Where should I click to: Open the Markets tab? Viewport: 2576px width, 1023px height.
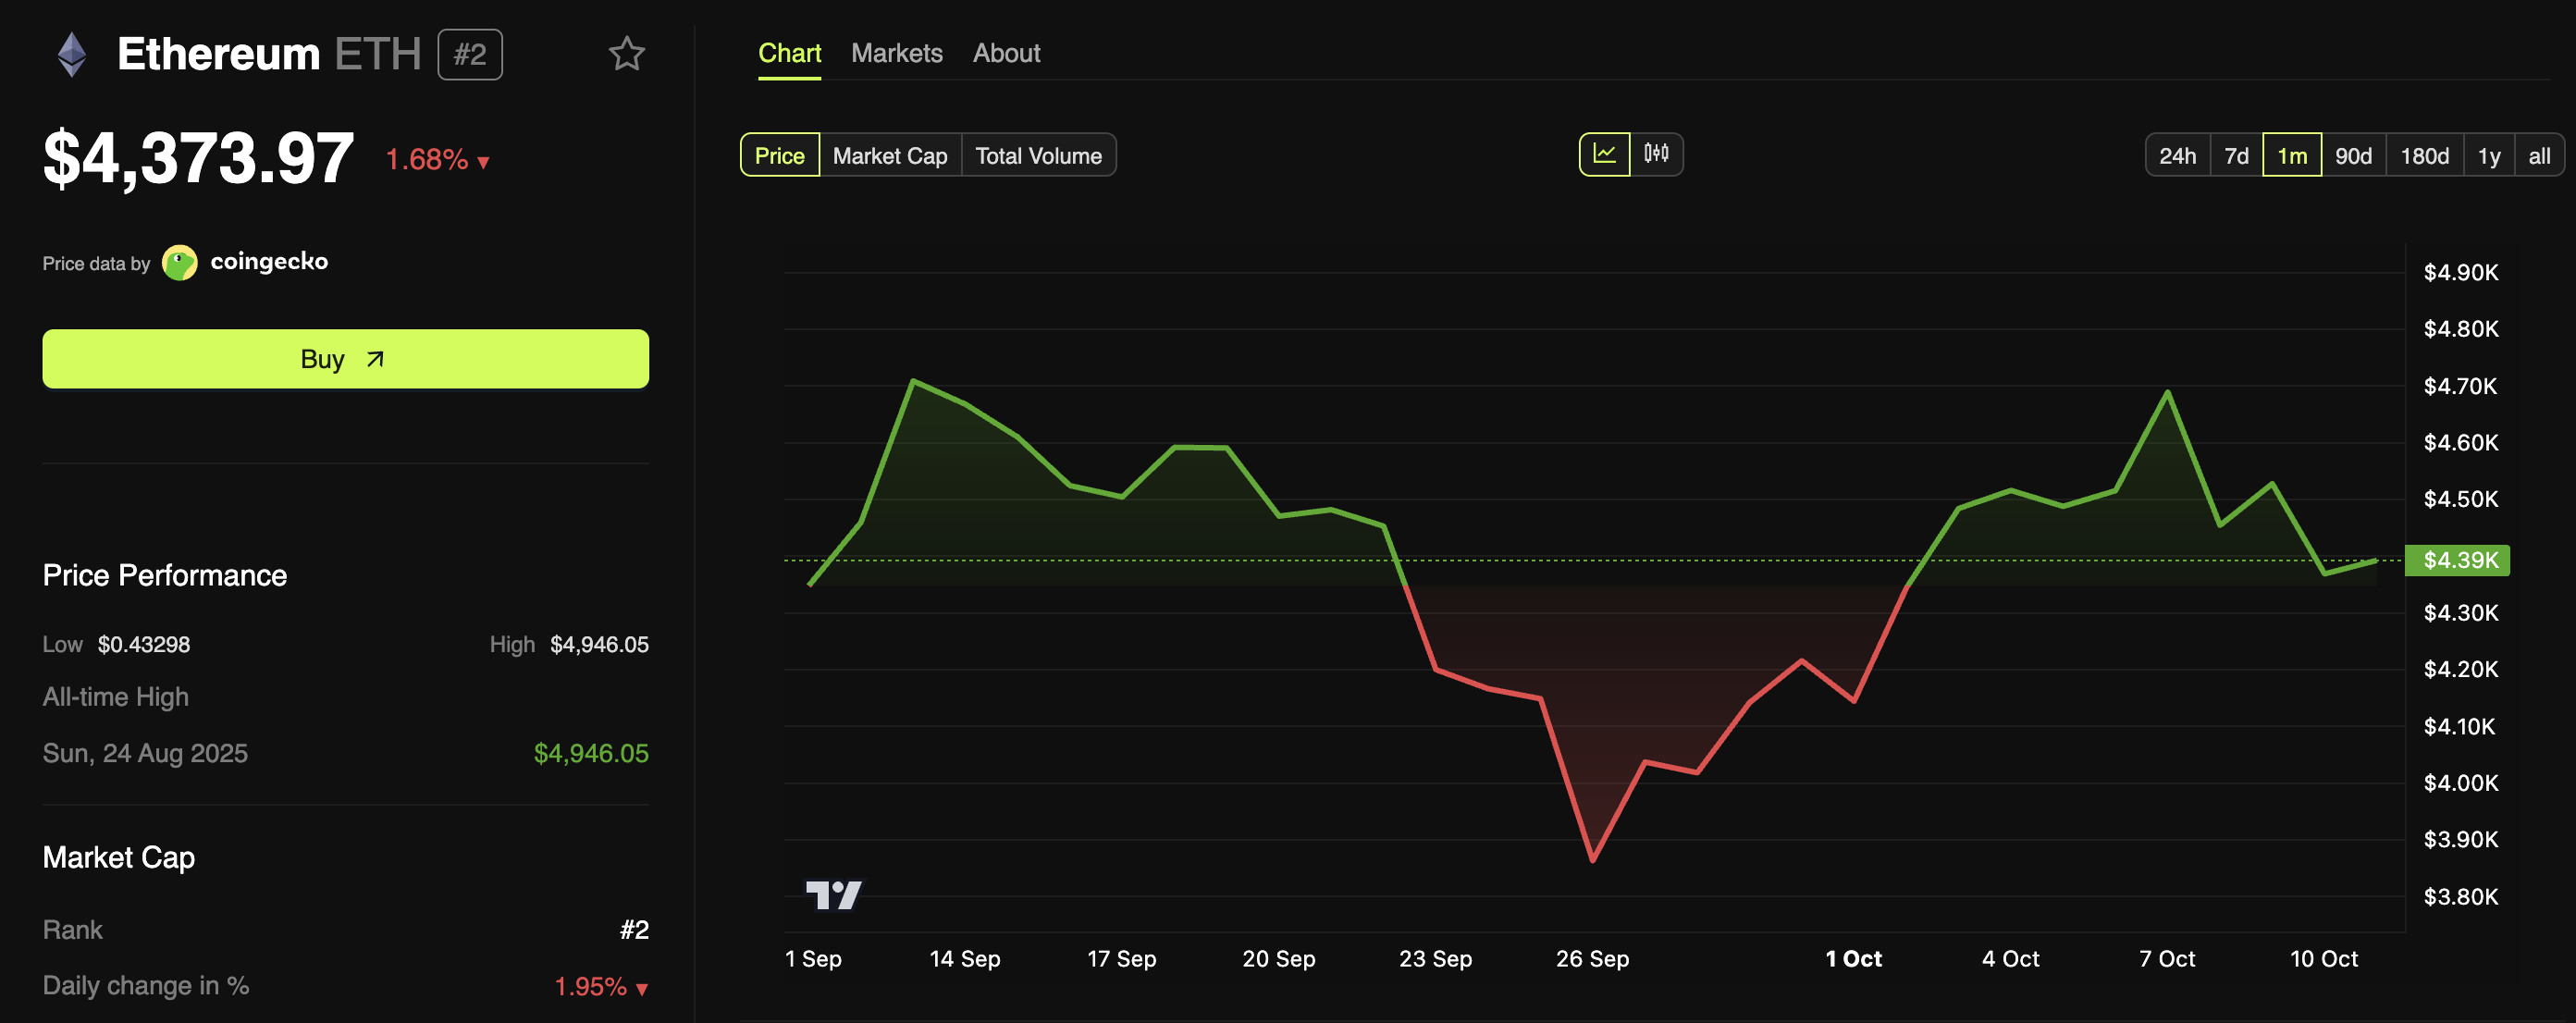click(x=896, y=53)
